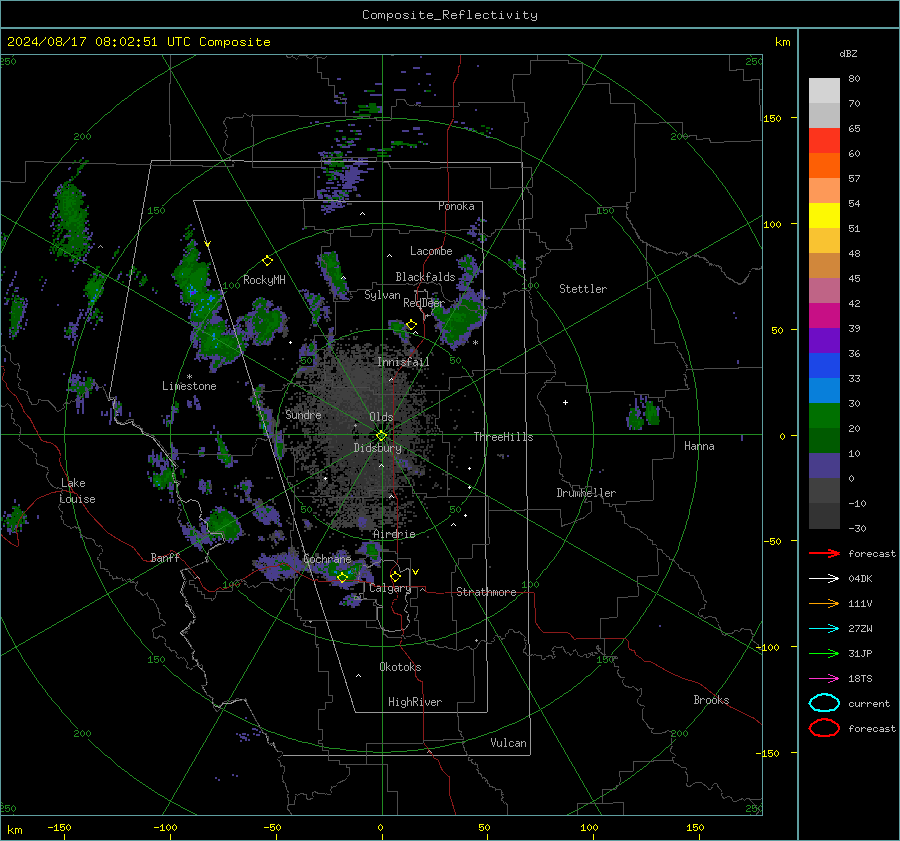Click the Limestone label
The image size is (900, 841).
click(x=189, y=386)
